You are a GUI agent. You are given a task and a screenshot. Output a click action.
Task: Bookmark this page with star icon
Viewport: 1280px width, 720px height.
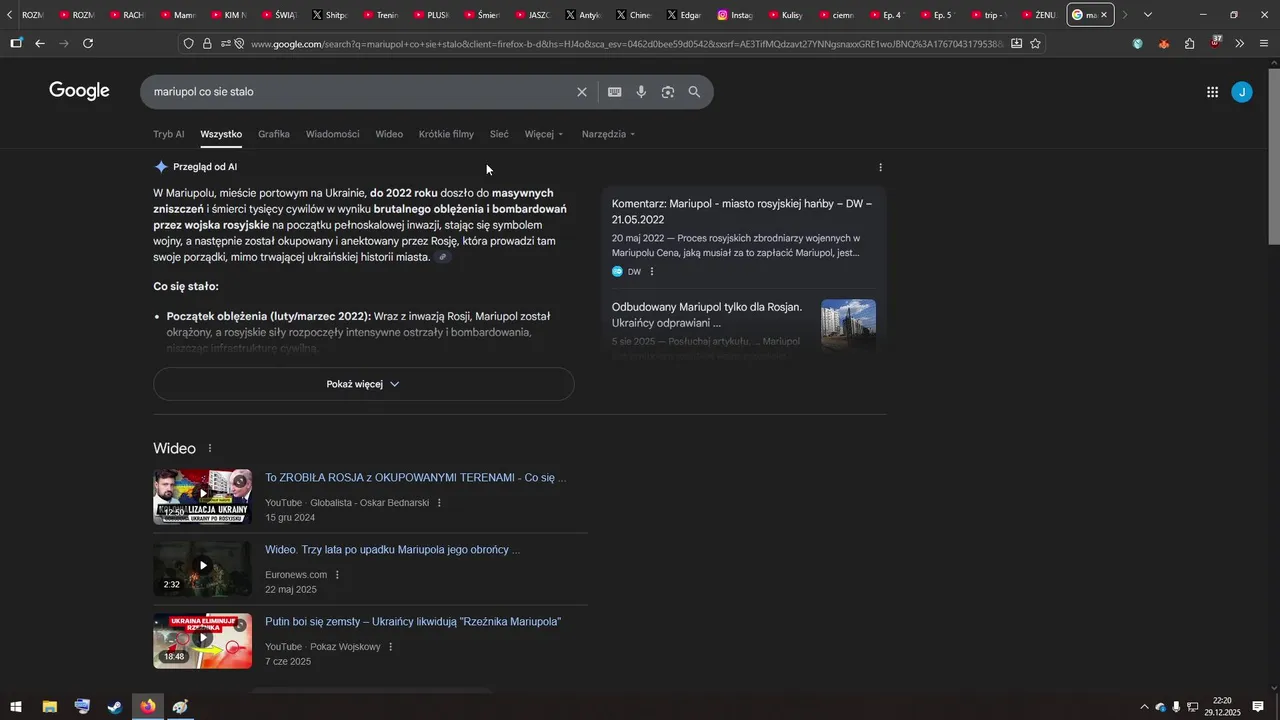pyautogui.click(x=1035, y=43)
